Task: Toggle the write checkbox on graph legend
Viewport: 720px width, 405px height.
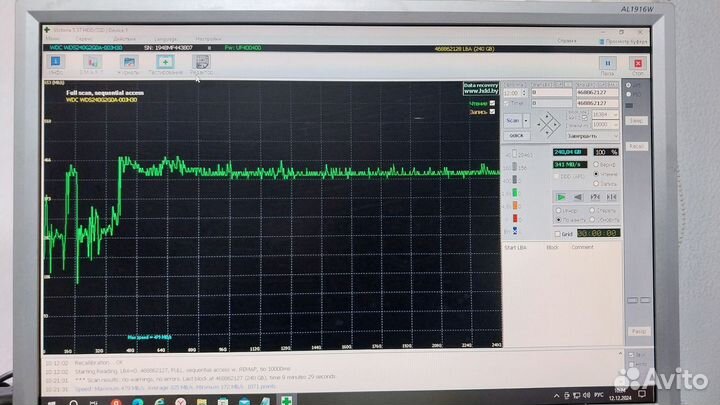Action: pyautogui.click(x=492, y=111)
